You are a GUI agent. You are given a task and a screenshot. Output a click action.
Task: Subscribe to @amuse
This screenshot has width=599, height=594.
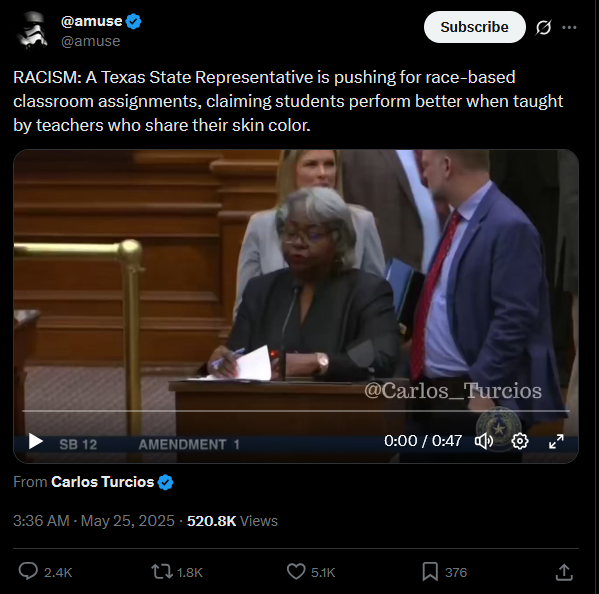click(x=474, y=27)
